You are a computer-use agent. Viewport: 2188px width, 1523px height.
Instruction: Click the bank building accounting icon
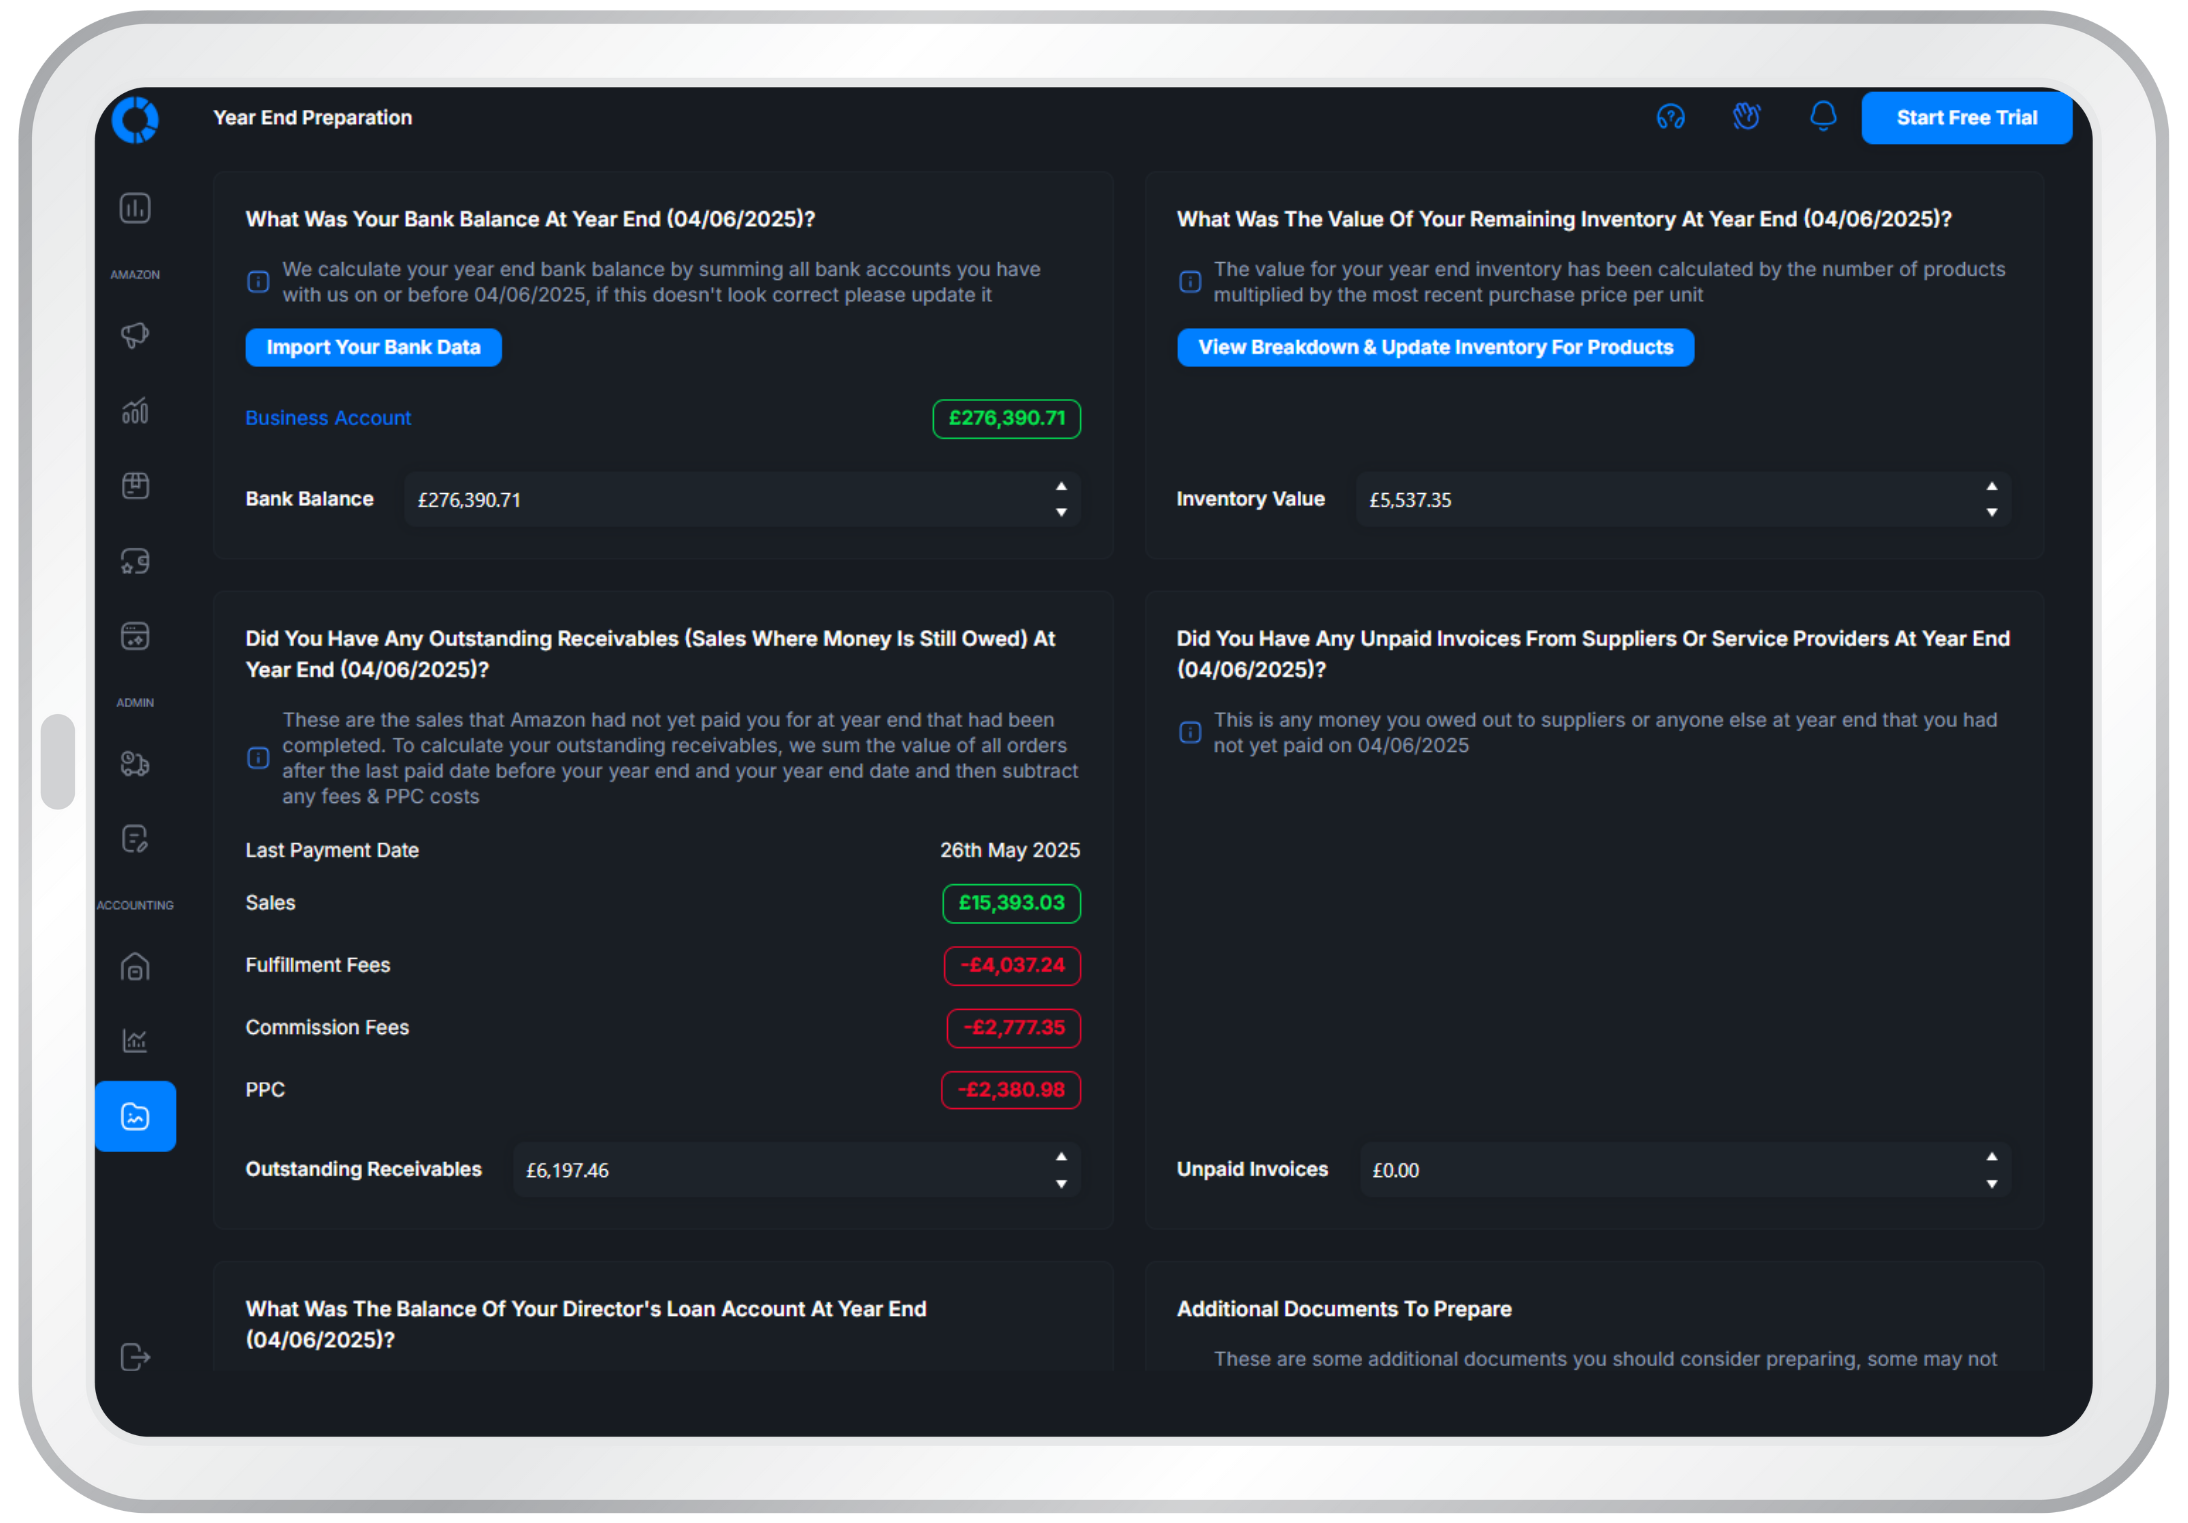click(135, 967)
